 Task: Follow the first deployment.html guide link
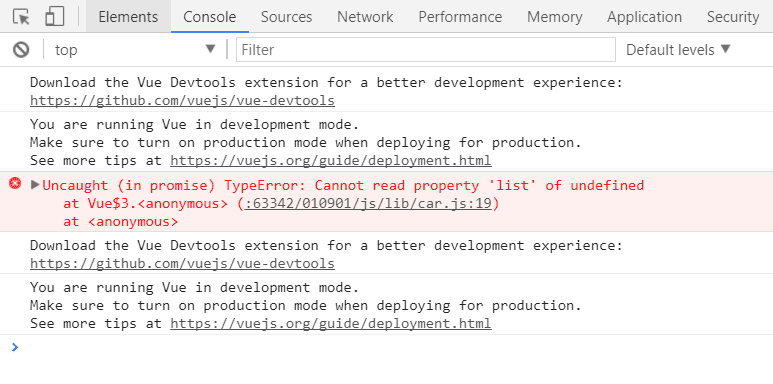(331, 161)
